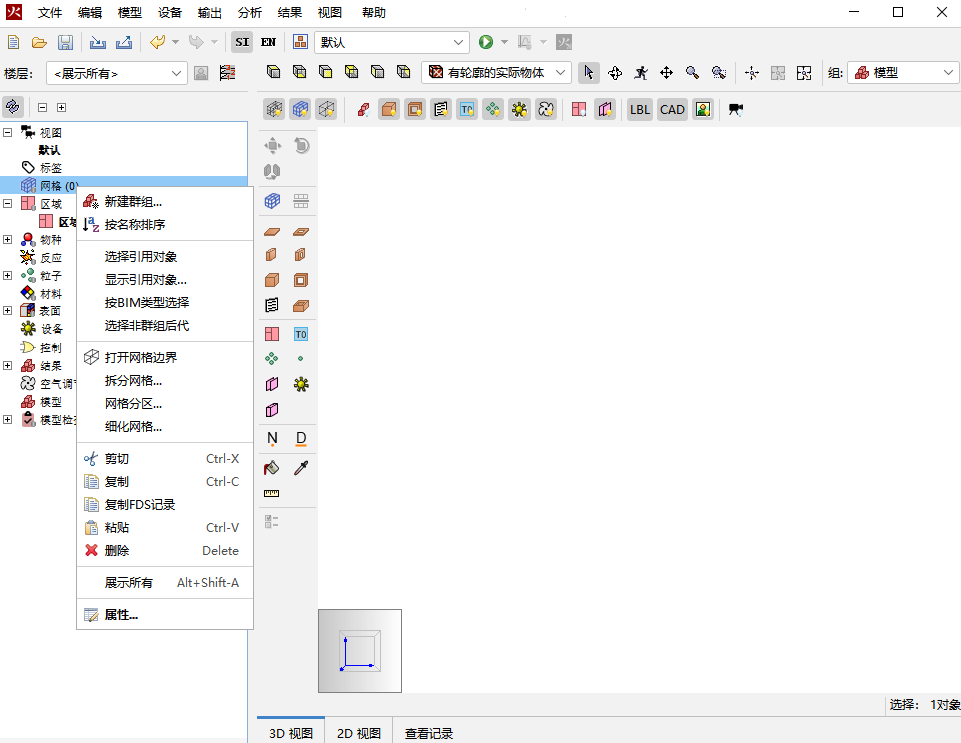Select the measure ruler tool

pos(271,493)
